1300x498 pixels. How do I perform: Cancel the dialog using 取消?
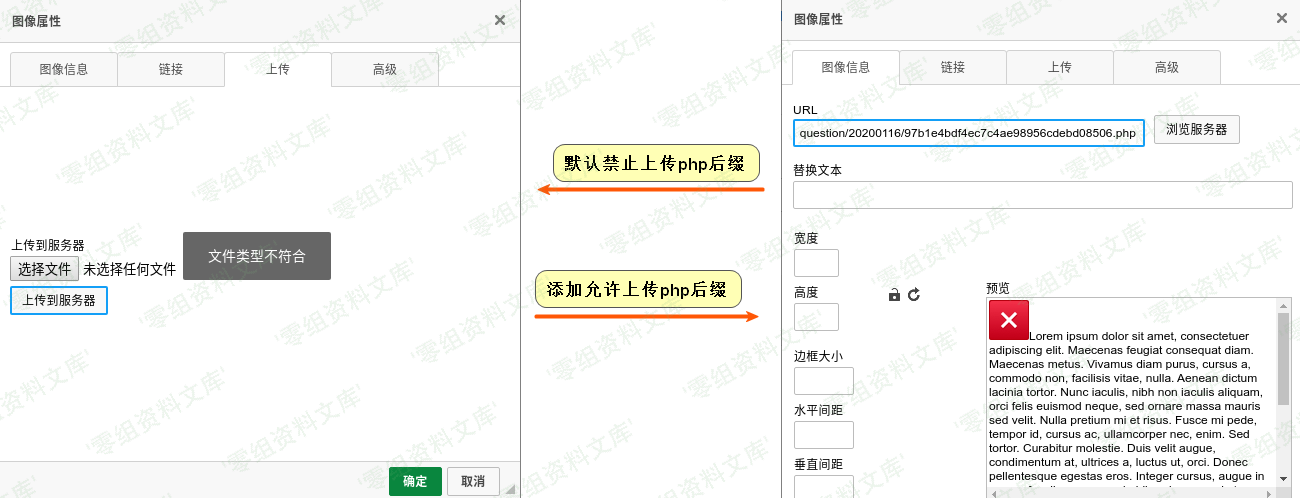473,481
